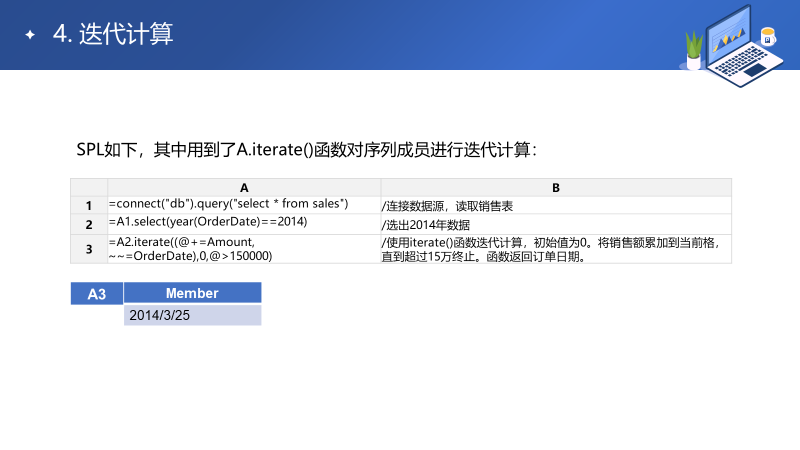Select row number 1 in the table
This screenshot has width=800, height=450.
[89, 205]
